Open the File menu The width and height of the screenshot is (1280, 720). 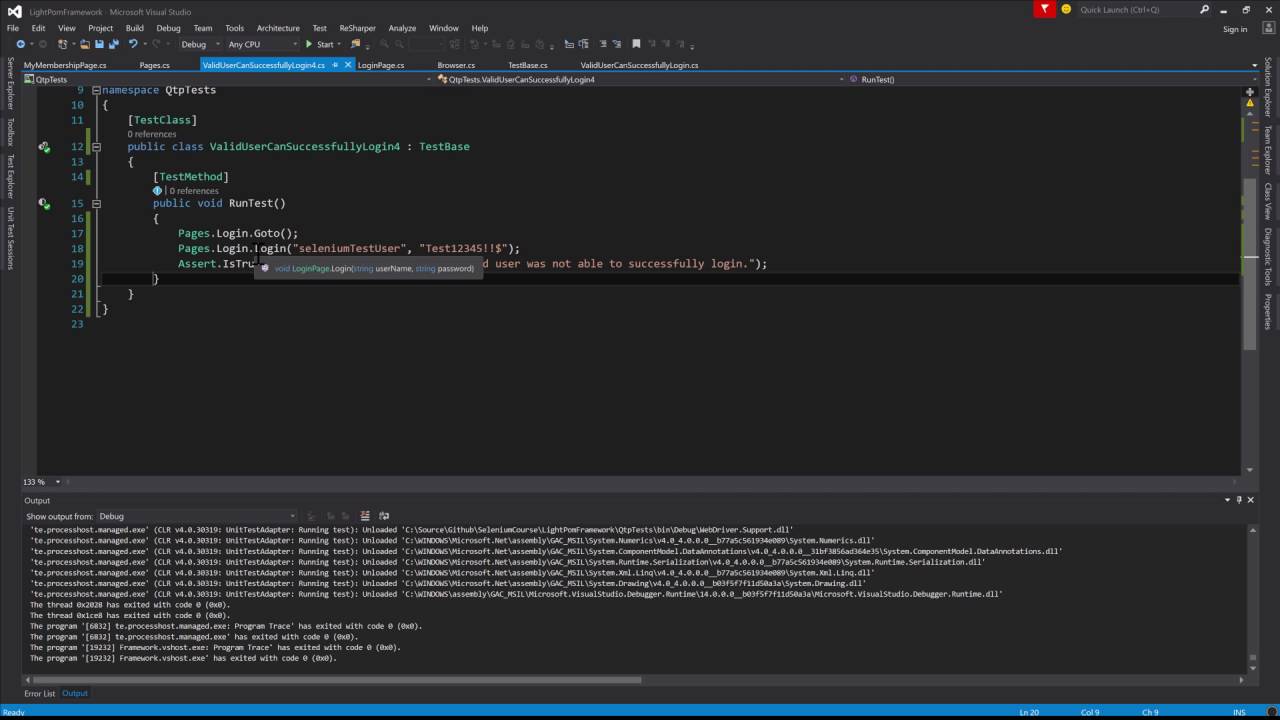[x=13, y=28]
